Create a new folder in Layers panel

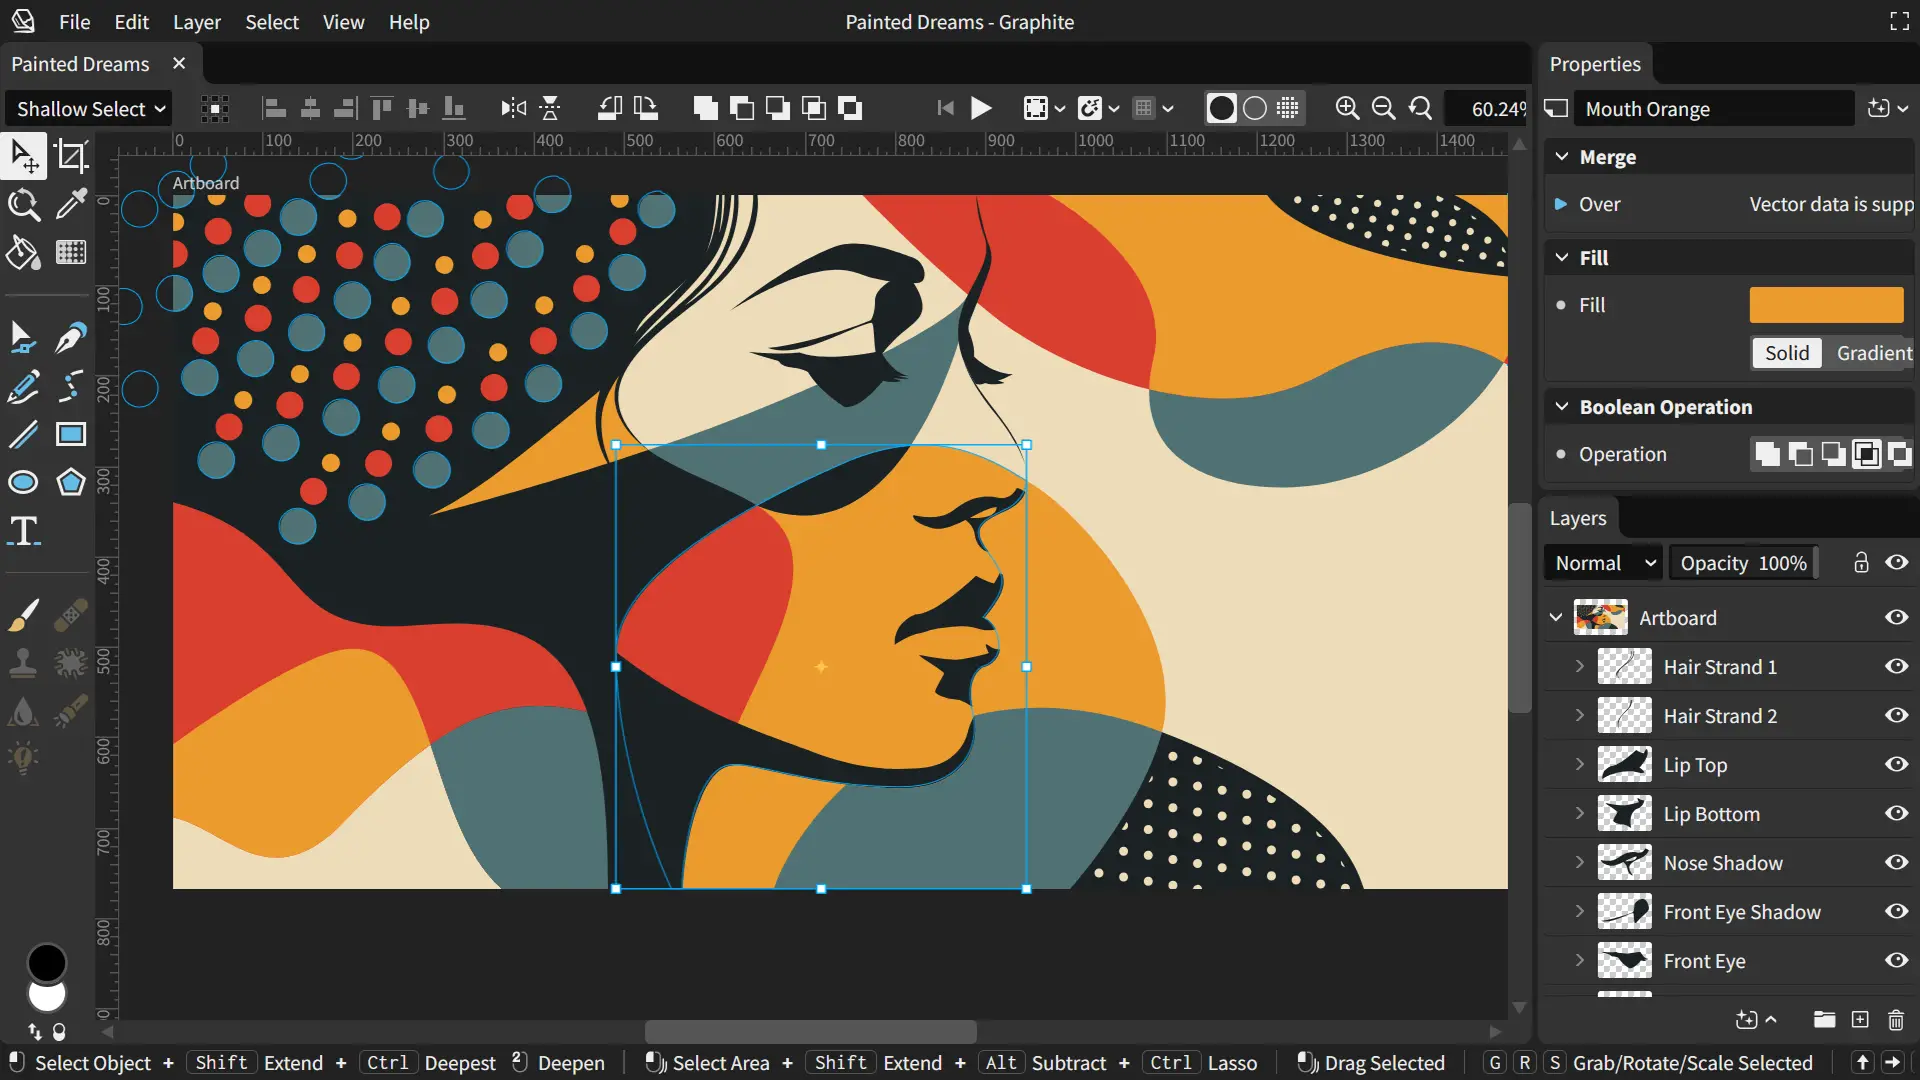(1824, 1019)
